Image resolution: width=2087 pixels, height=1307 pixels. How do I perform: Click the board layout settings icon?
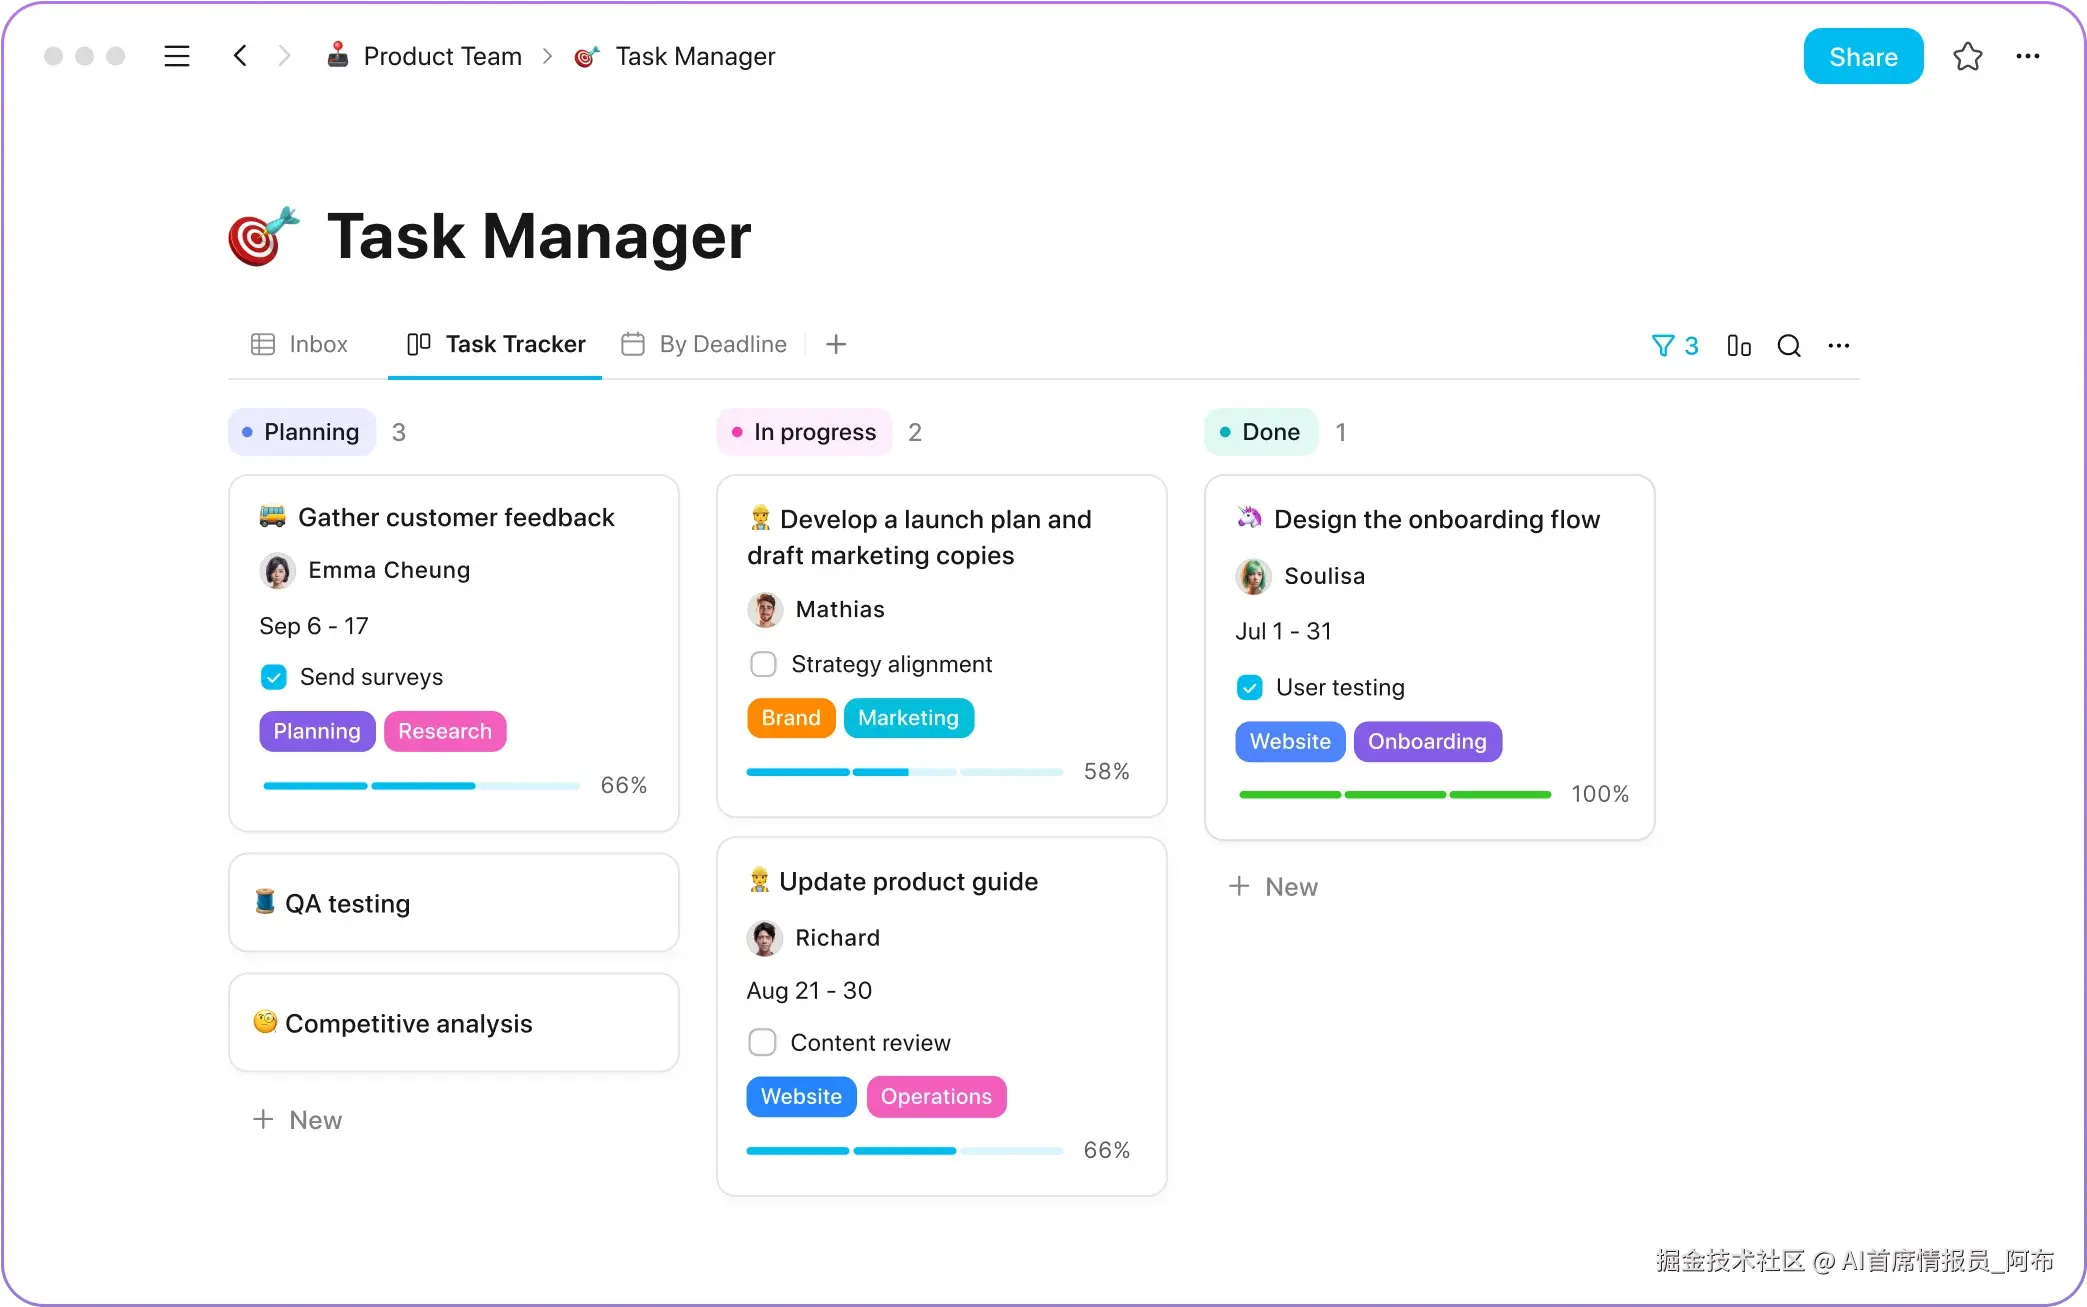click(x=1739, y=346)
